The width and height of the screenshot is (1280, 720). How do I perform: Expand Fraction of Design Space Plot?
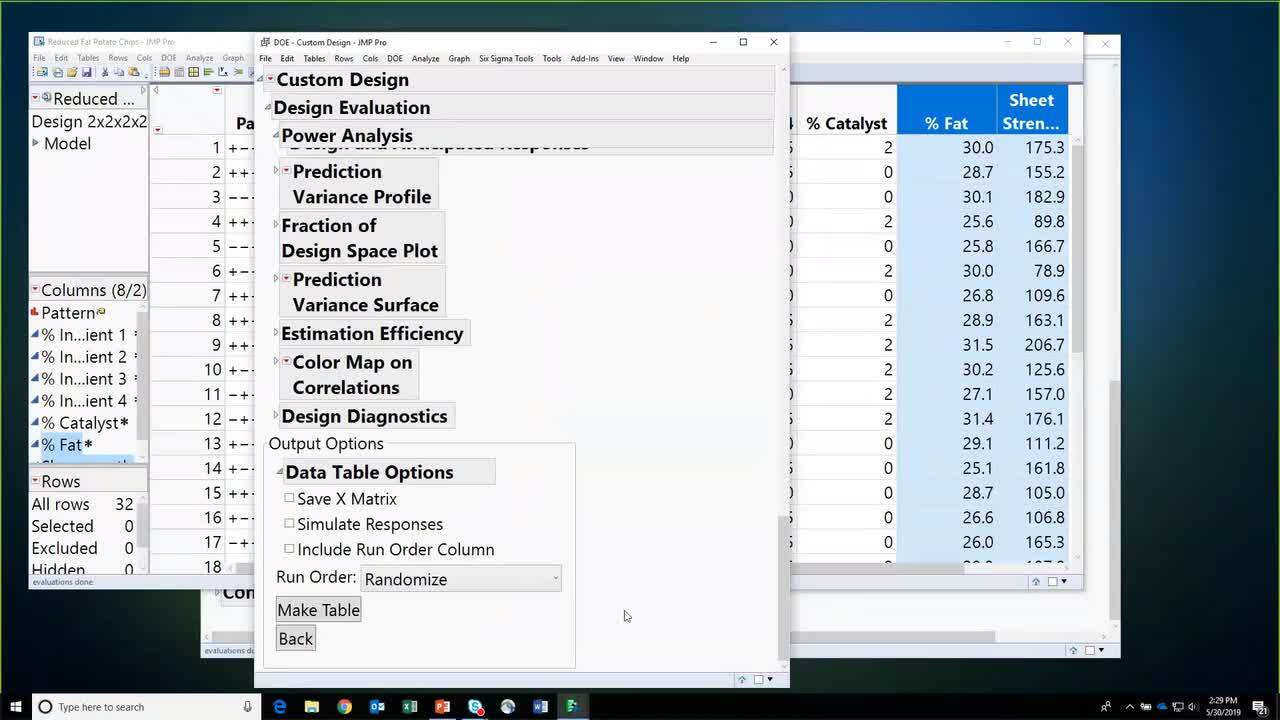coord(276,226)
